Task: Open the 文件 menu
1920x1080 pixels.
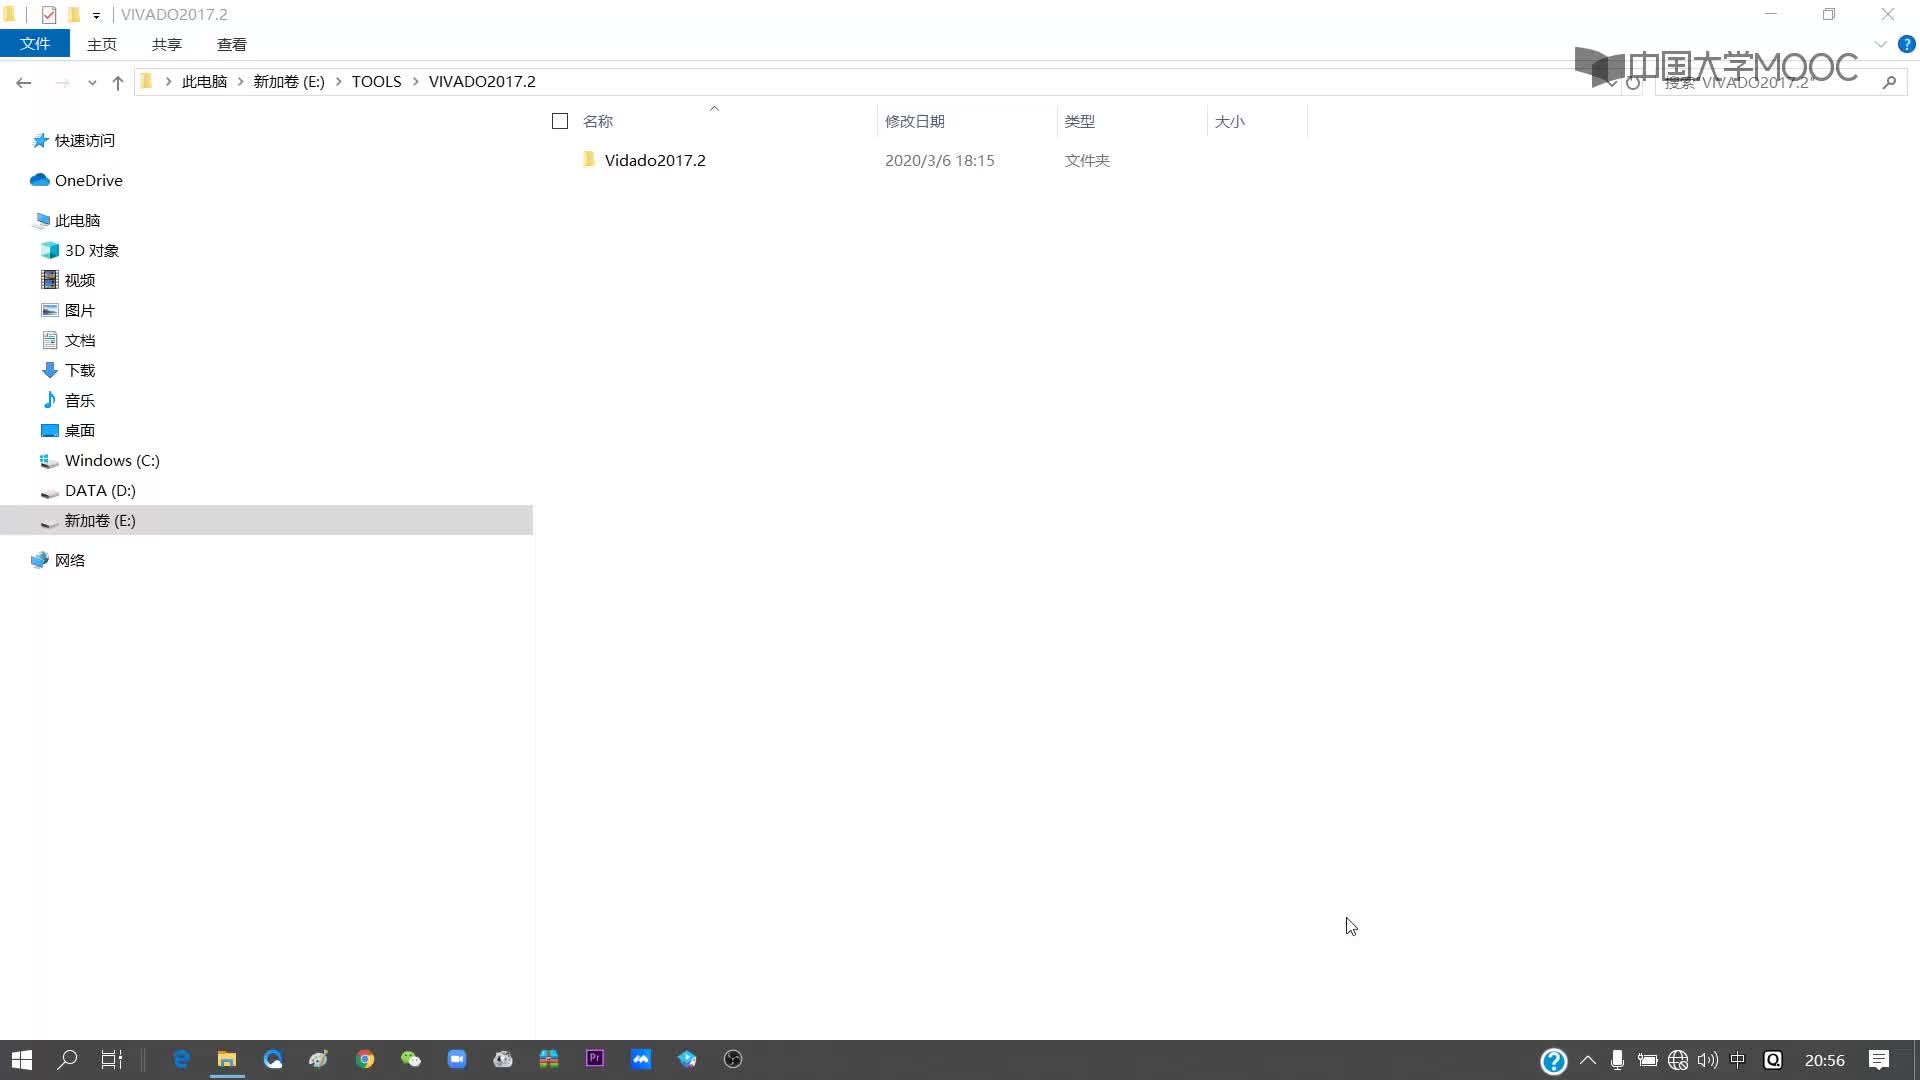Action: [35, 44]
